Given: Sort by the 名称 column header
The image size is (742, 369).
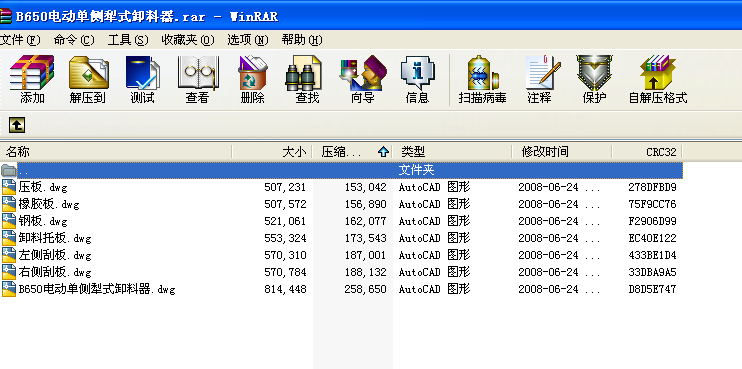Looking at the screenshot, I should [116, 152].
